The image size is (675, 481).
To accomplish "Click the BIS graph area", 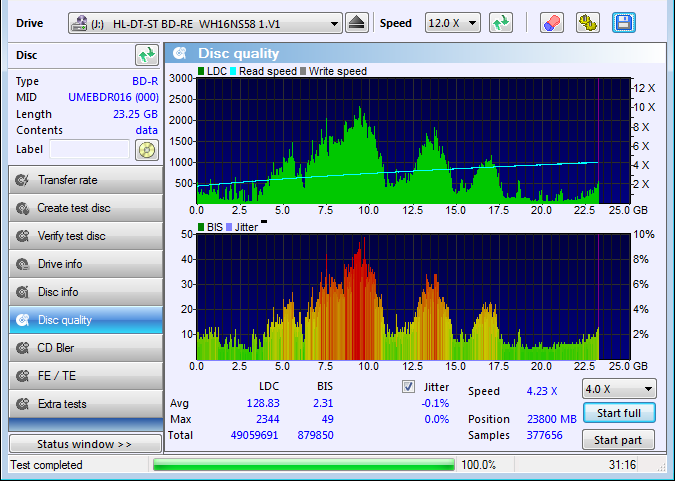I will pyautogui.click(x=413, y=297).
